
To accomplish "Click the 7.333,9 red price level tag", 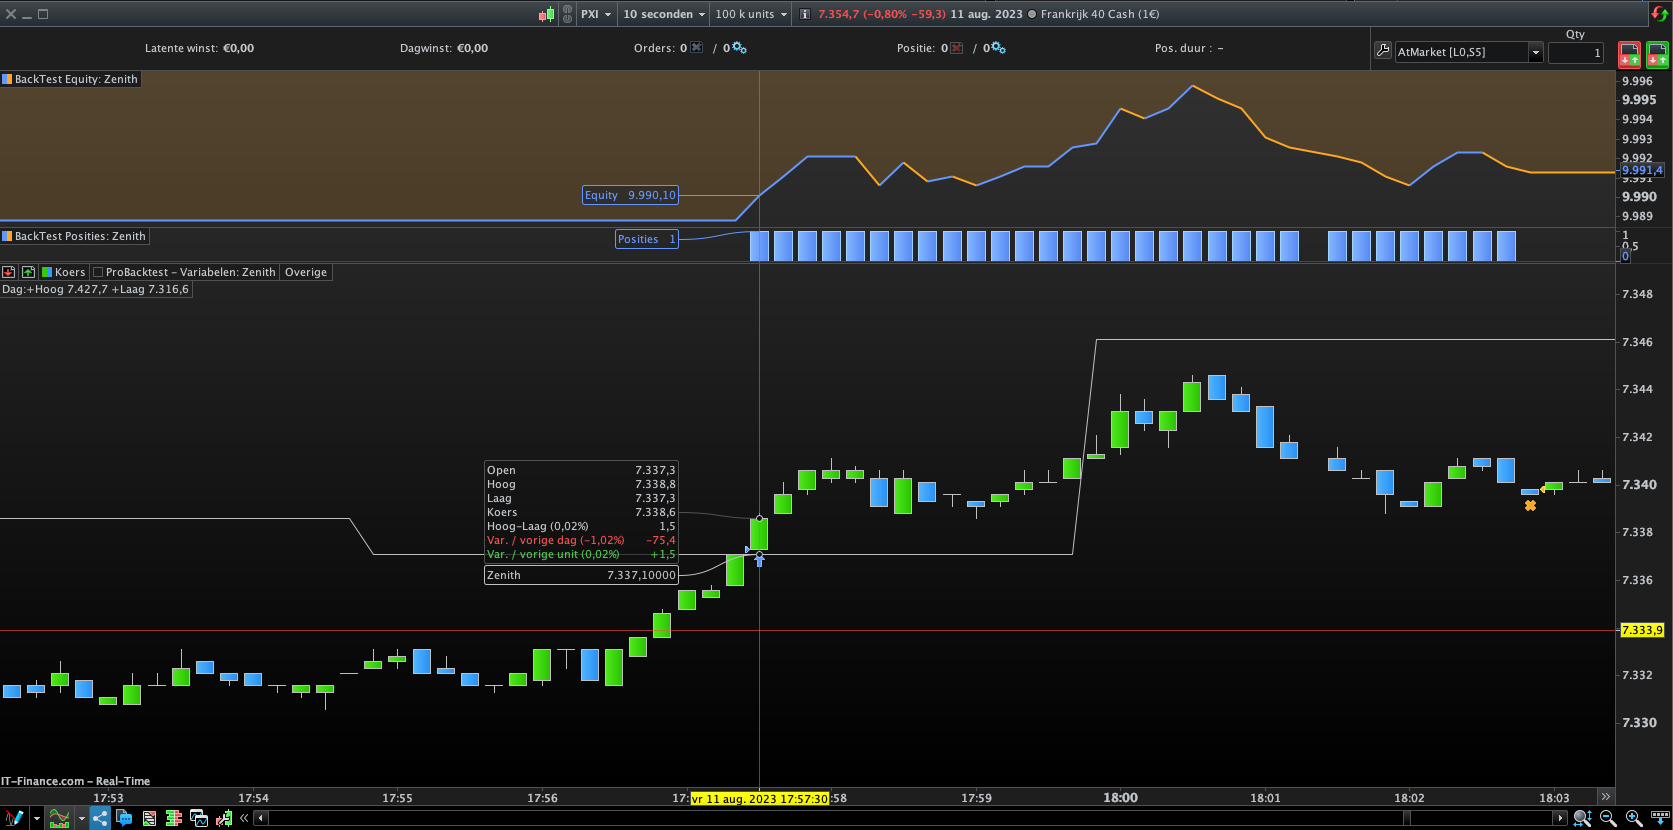I will click(x=1642, y=630).
